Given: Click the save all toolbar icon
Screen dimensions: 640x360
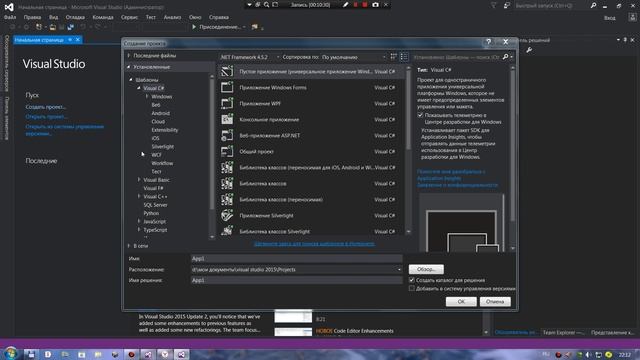Looking at the screenshot, I should click(x=70, y=27).
